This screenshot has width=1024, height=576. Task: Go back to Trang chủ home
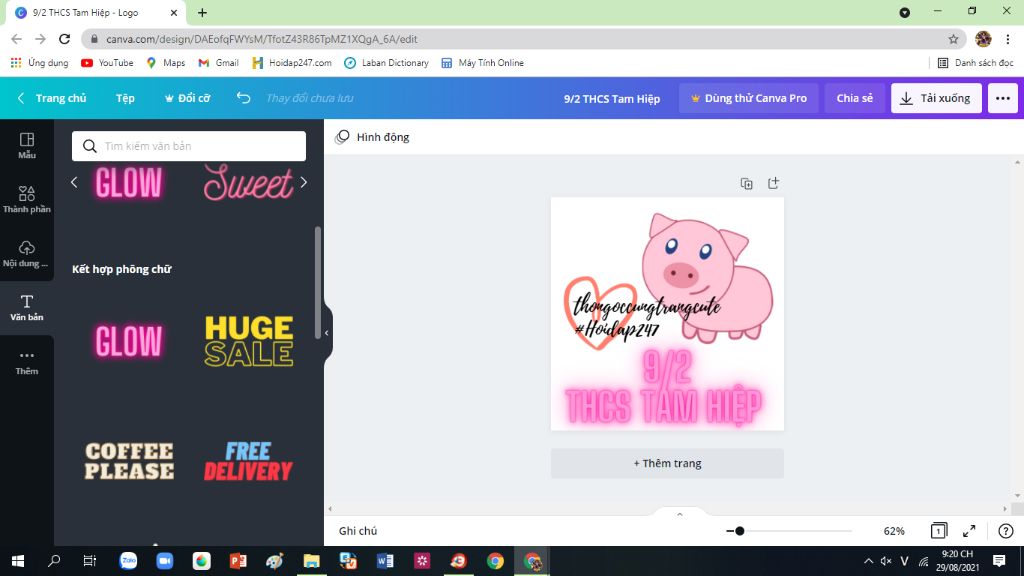click(52, 98)
